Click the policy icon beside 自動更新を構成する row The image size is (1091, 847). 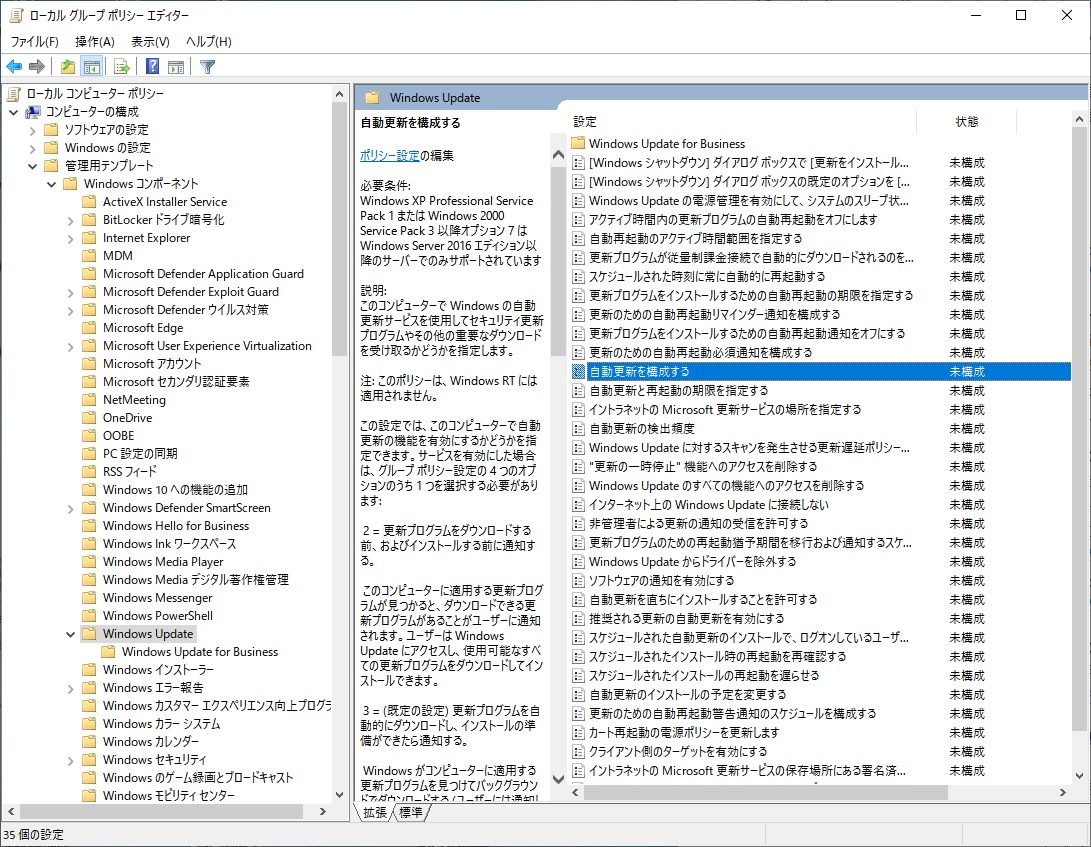(x=578, y=372)
